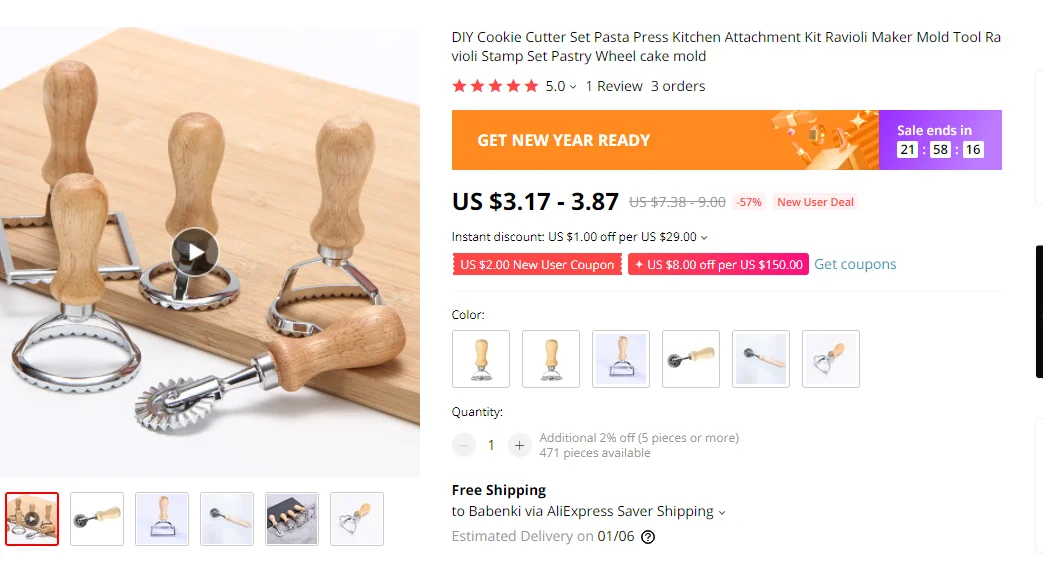Expand the 5.0 star rating dropdown
The height and width of the screenshot is (564, 1043).
[x=573, y=86]
